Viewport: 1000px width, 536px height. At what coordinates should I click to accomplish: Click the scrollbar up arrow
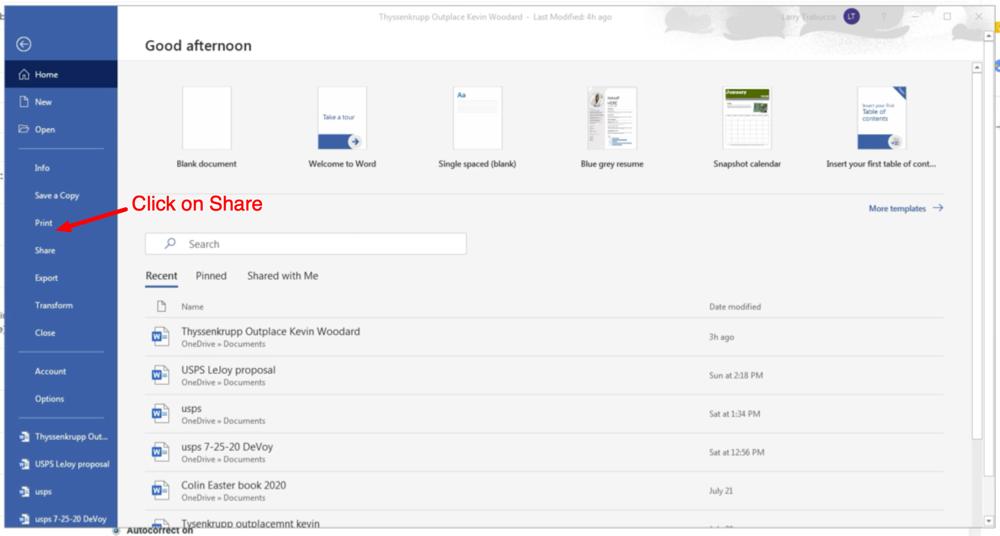pos(976,67)
